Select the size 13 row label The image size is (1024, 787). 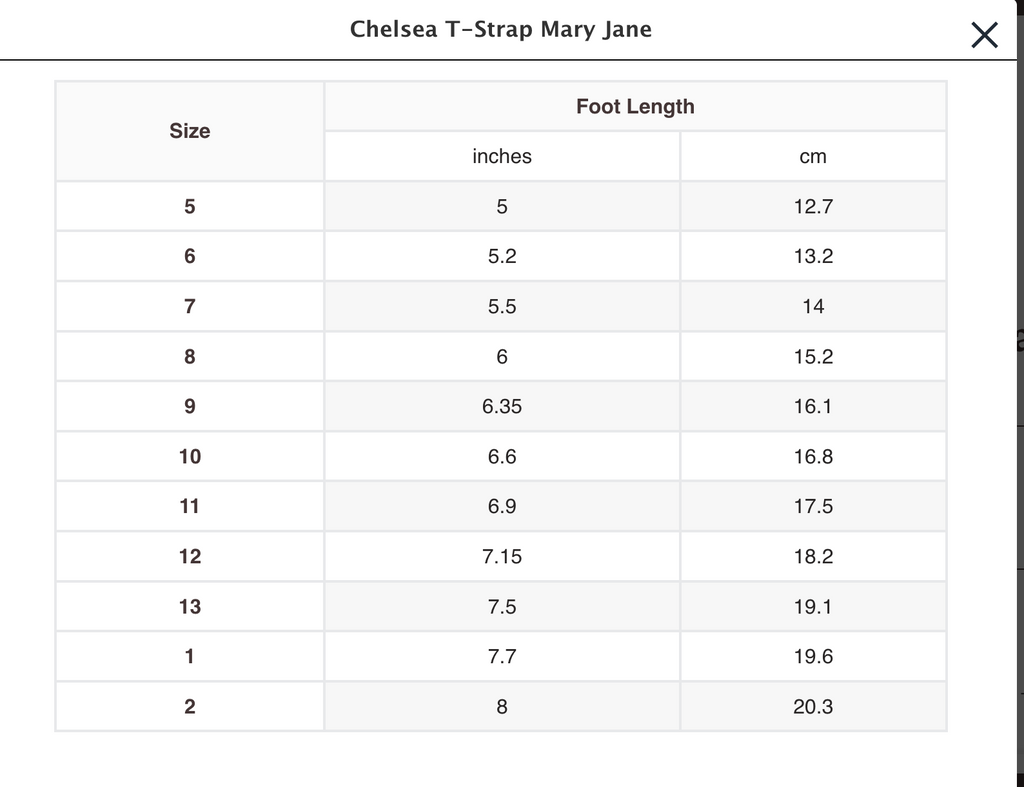[x=190, y=607]
